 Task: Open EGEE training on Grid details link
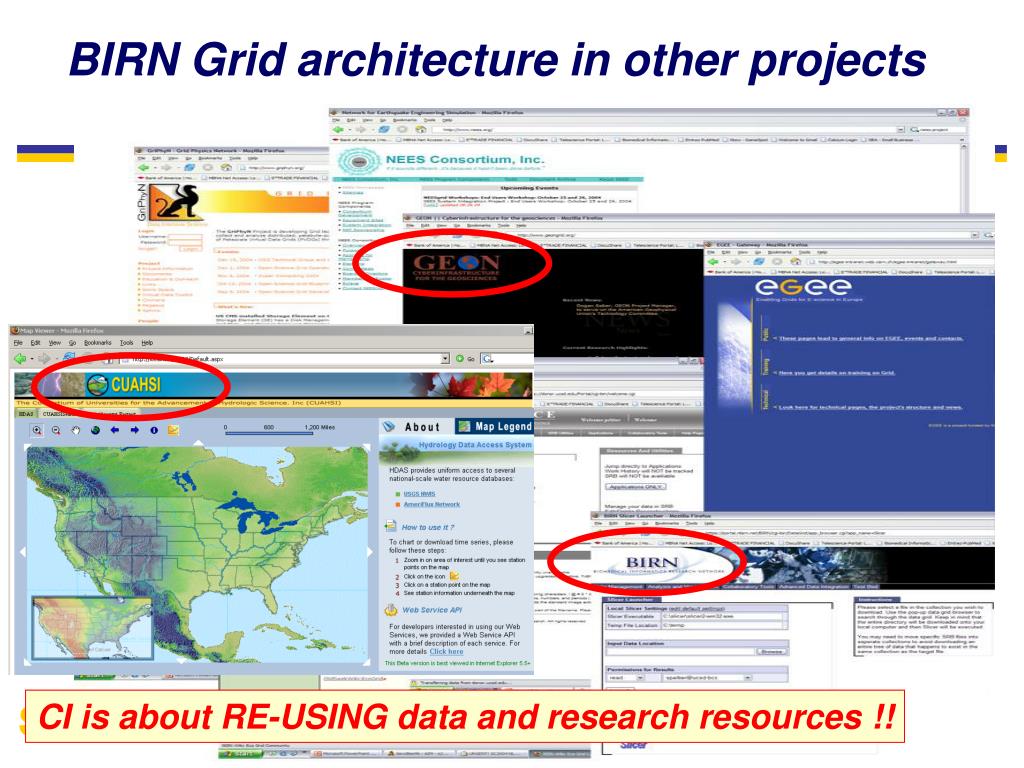837,373
